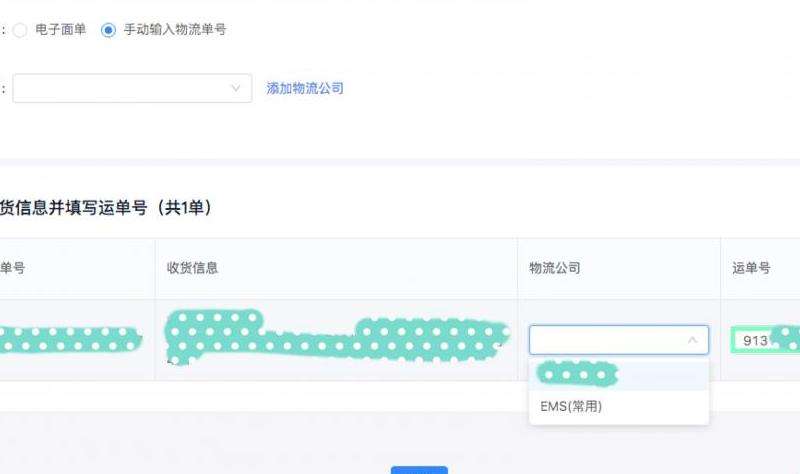Screen dimensions: 800x474
Task: Select 手动输入物流单号 radio option
Action: [108, 30]
